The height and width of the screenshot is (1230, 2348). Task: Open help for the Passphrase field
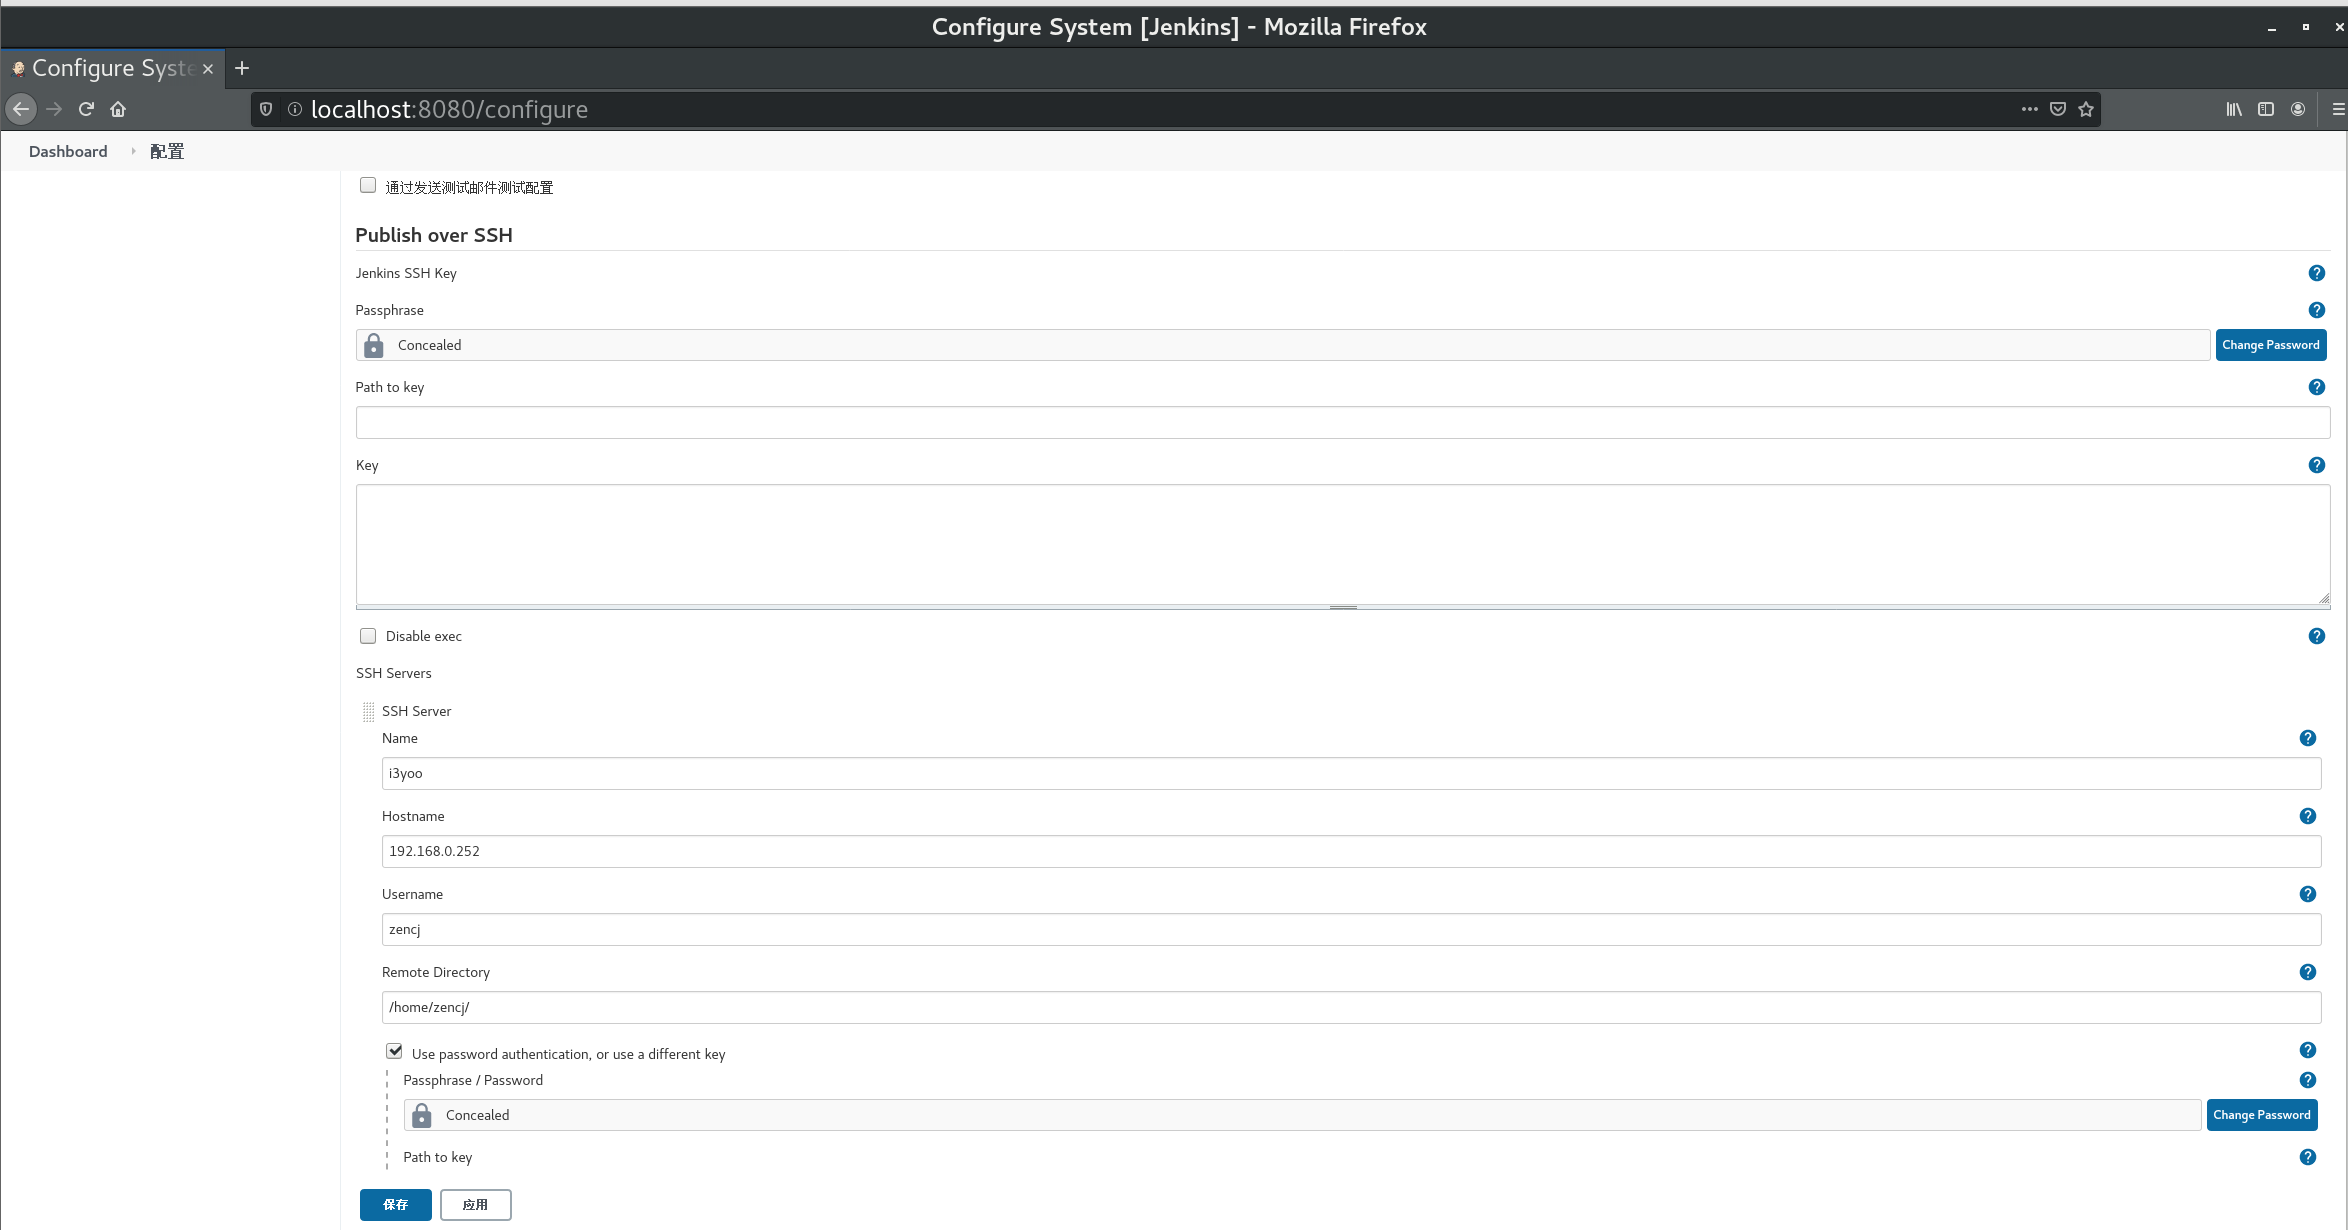2316,310
